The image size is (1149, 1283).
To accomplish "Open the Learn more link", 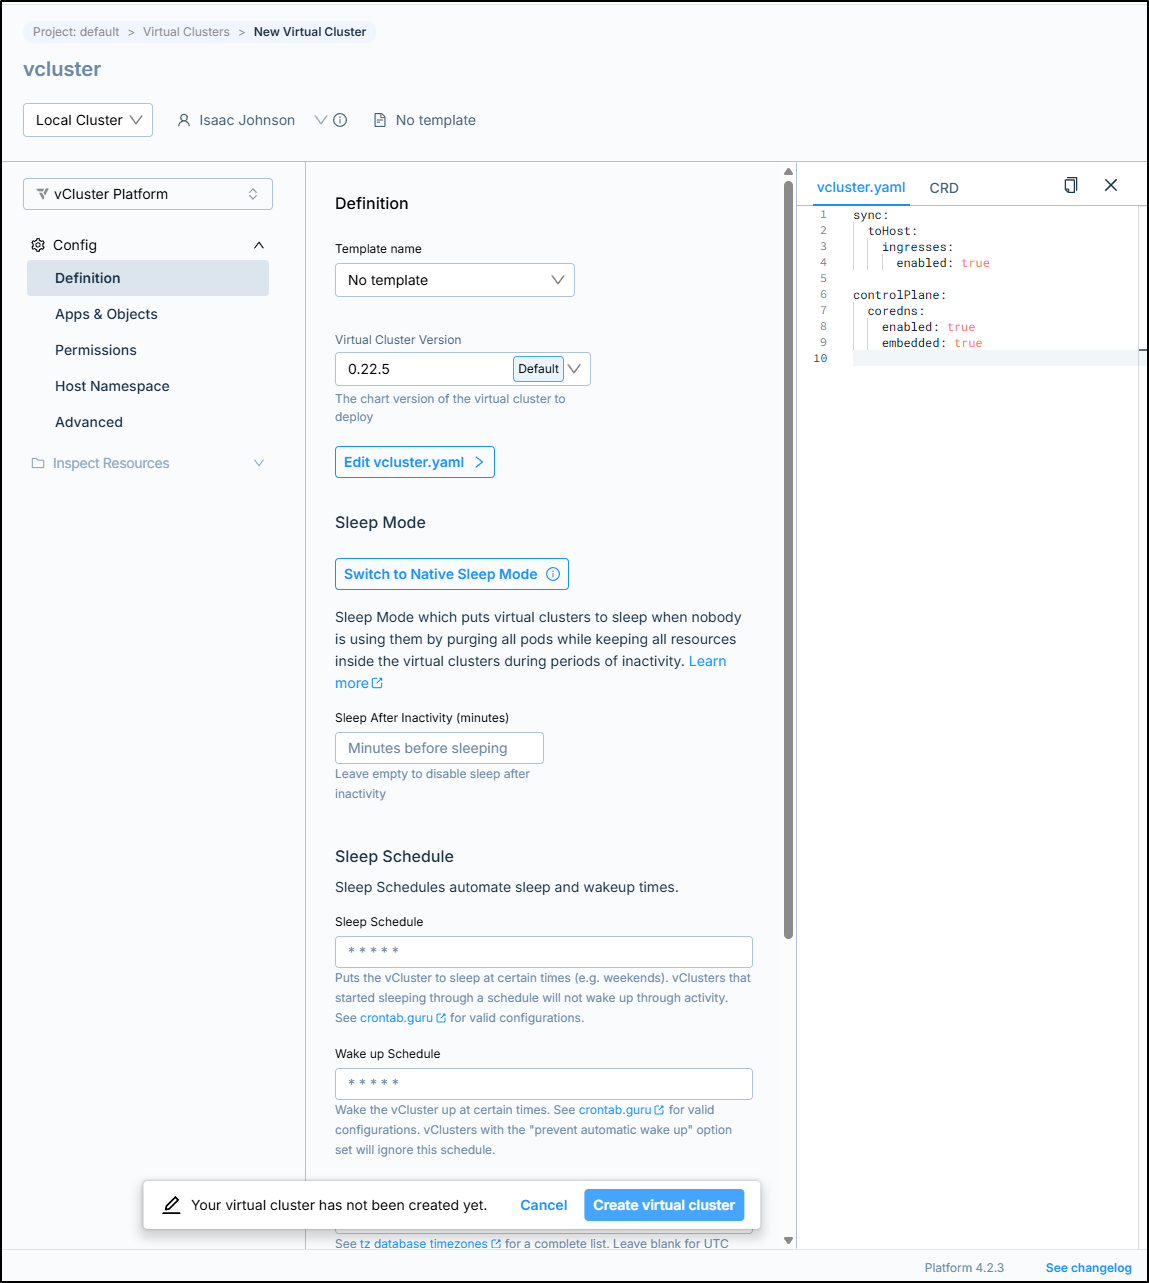I will pos(707,661).
